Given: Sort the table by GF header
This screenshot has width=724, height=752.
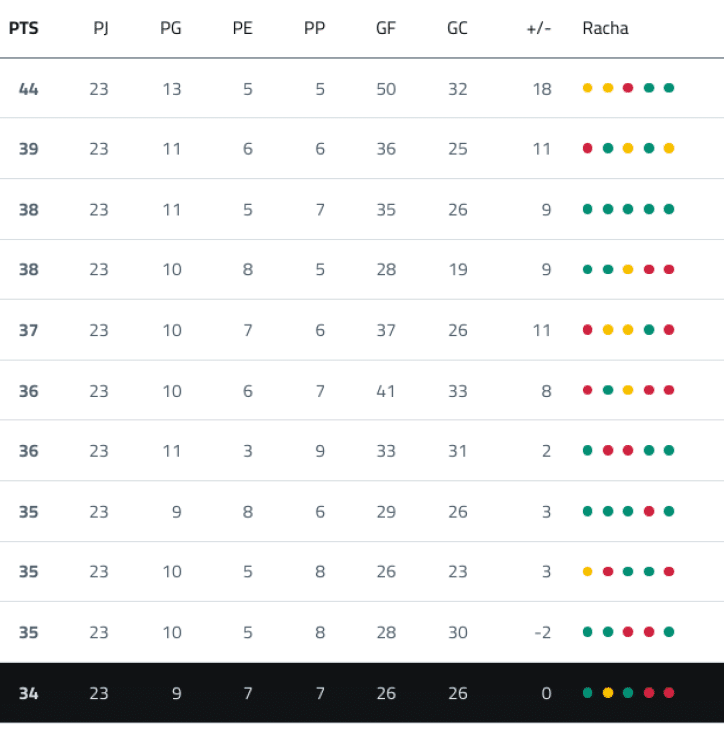Looking at the screenshot, I should tap(386, 28).
